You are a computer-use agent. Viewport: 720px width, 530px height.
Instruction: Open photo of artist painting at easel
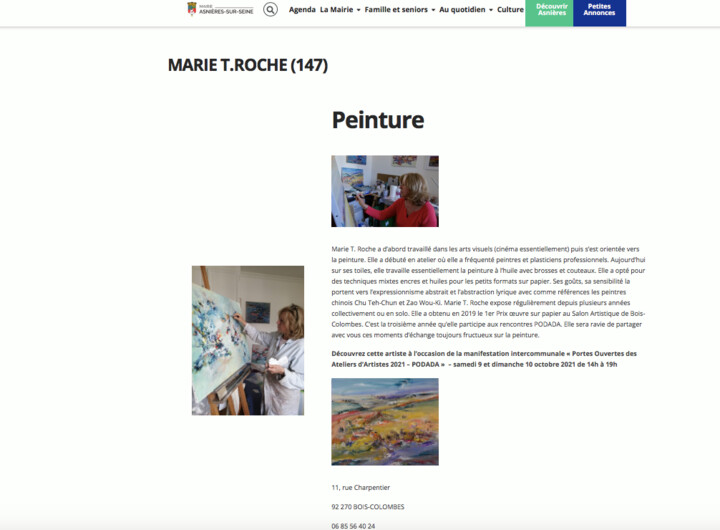coord(248,340)
